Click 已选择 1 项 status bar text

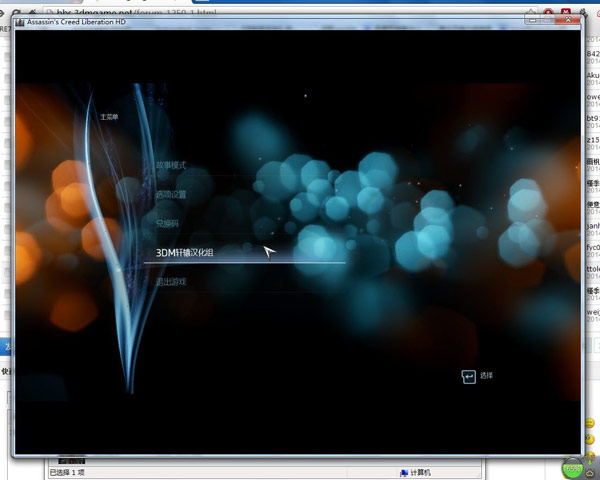coord(67,473)
